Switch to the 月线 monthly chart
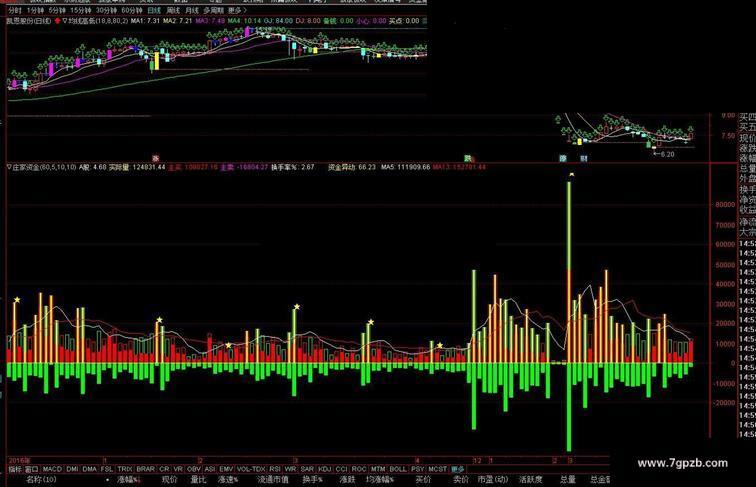 pyautogui.click(x=192, y=10)
